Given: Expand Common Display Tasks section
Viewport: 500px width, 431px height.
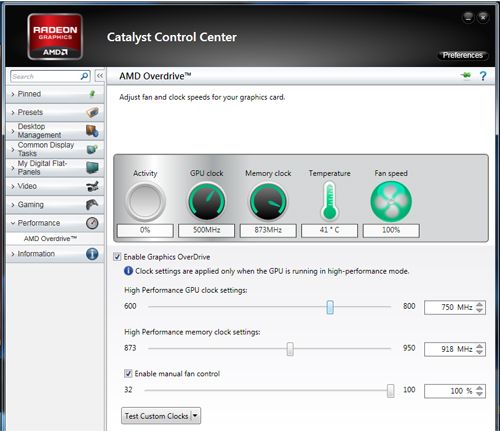Looking at the screenshot, I should [13, 150].
